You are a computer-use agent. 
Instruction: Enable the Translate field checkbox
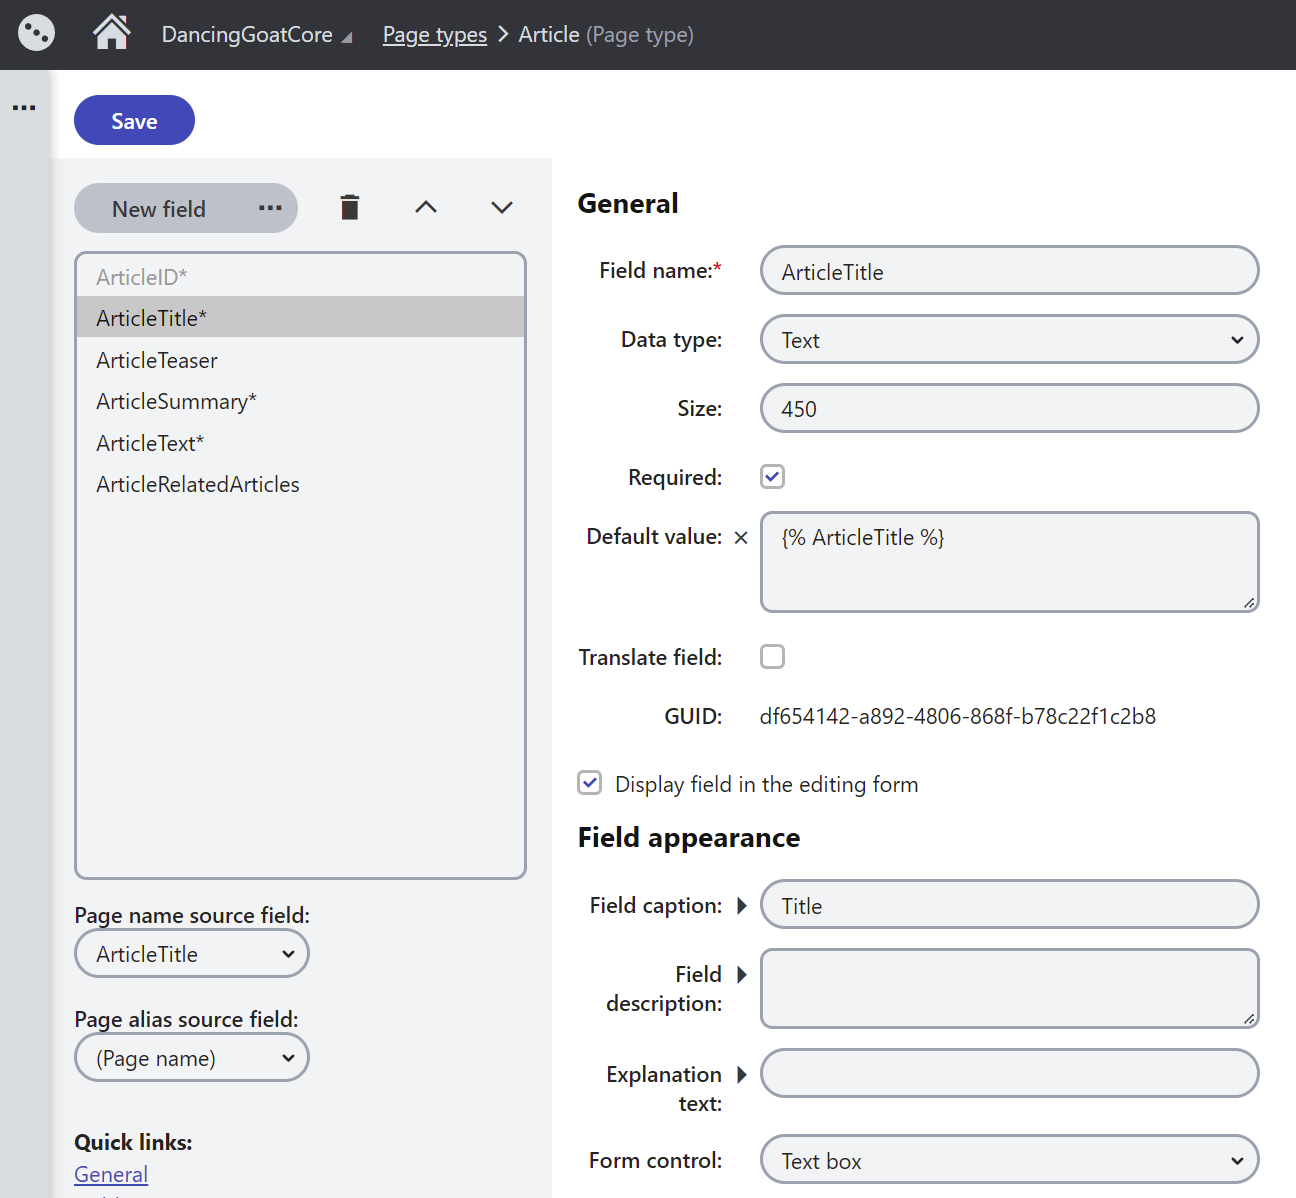[x=773, y=657]
